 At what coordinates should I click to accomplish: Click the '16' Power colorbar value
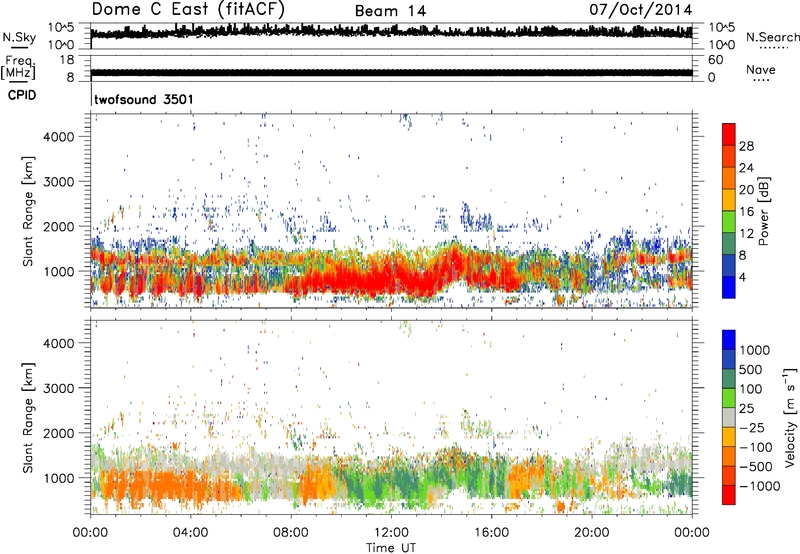746,212
